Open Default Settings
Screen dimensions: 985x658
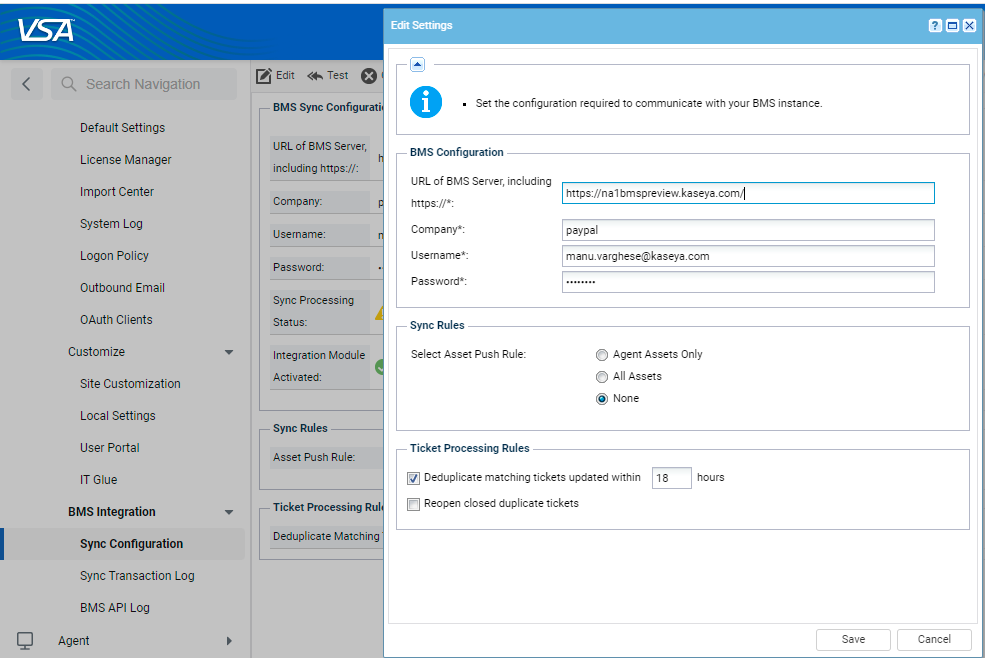pos(122,128)
